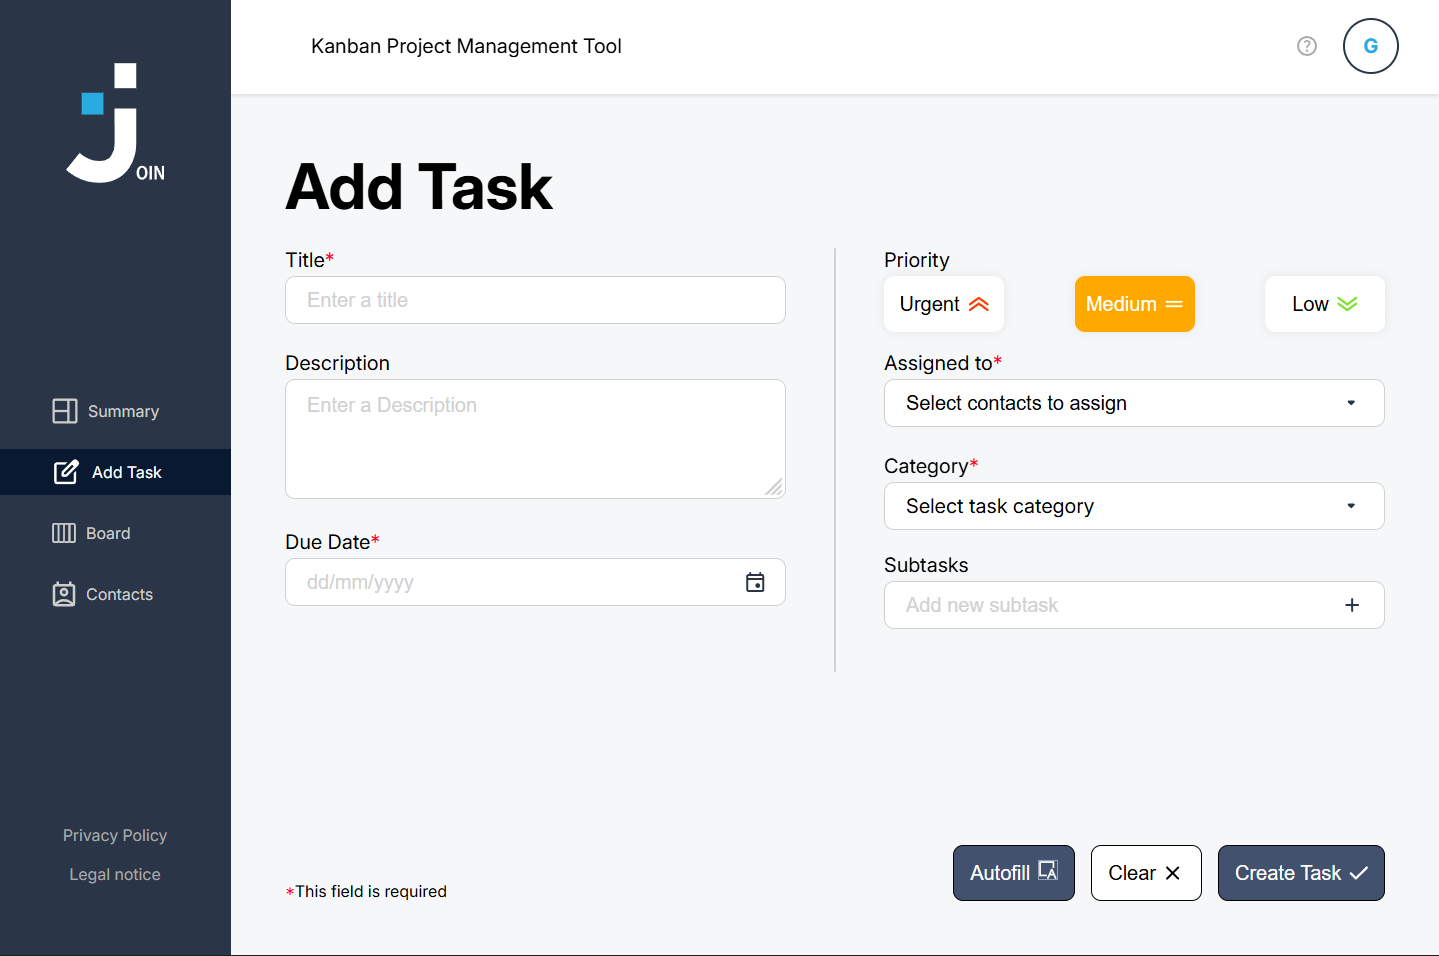The width and height of the screenshot is (1439, 956).
Task: Click the Board columns icon in sidebar
Action: point(64,532)
